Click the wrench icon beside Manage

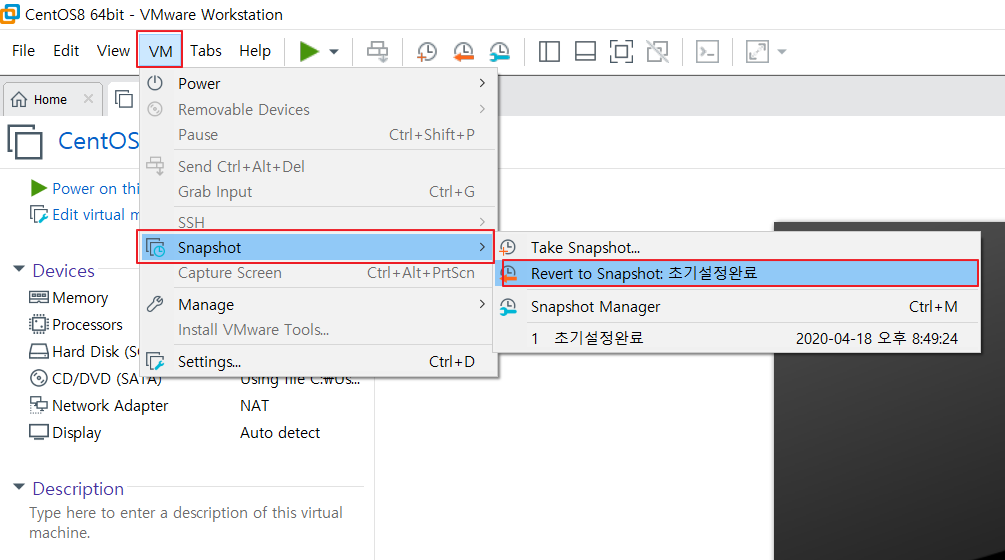pos(155,304)
